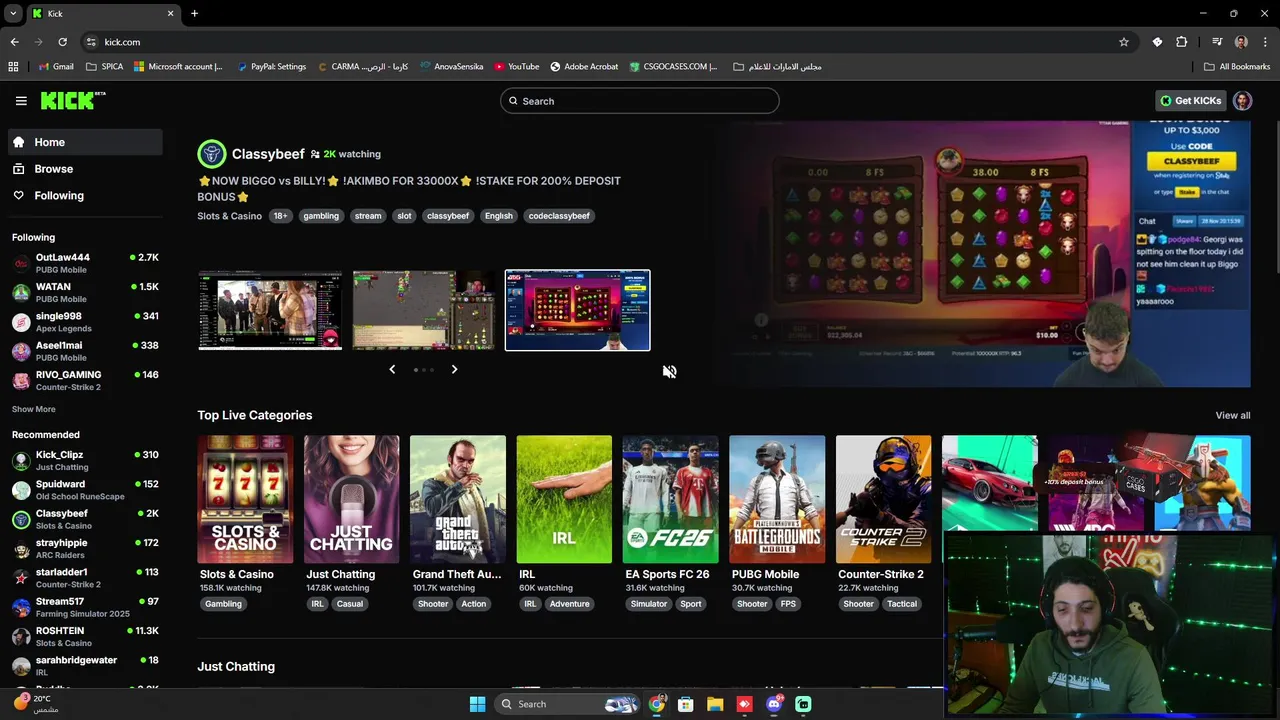Unmute the featured stream audio

pyautogui.click(x=669, y=371)
